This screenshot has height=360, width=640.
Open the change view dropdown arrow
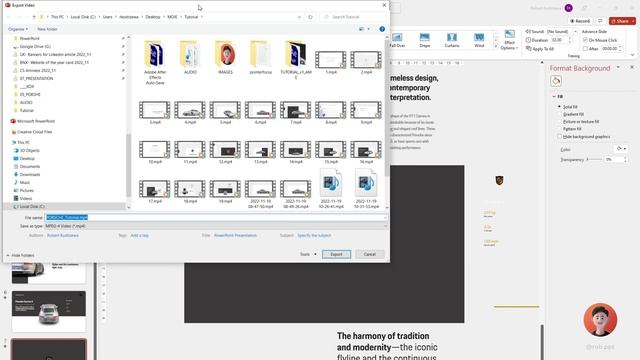[x=369, y=29]
